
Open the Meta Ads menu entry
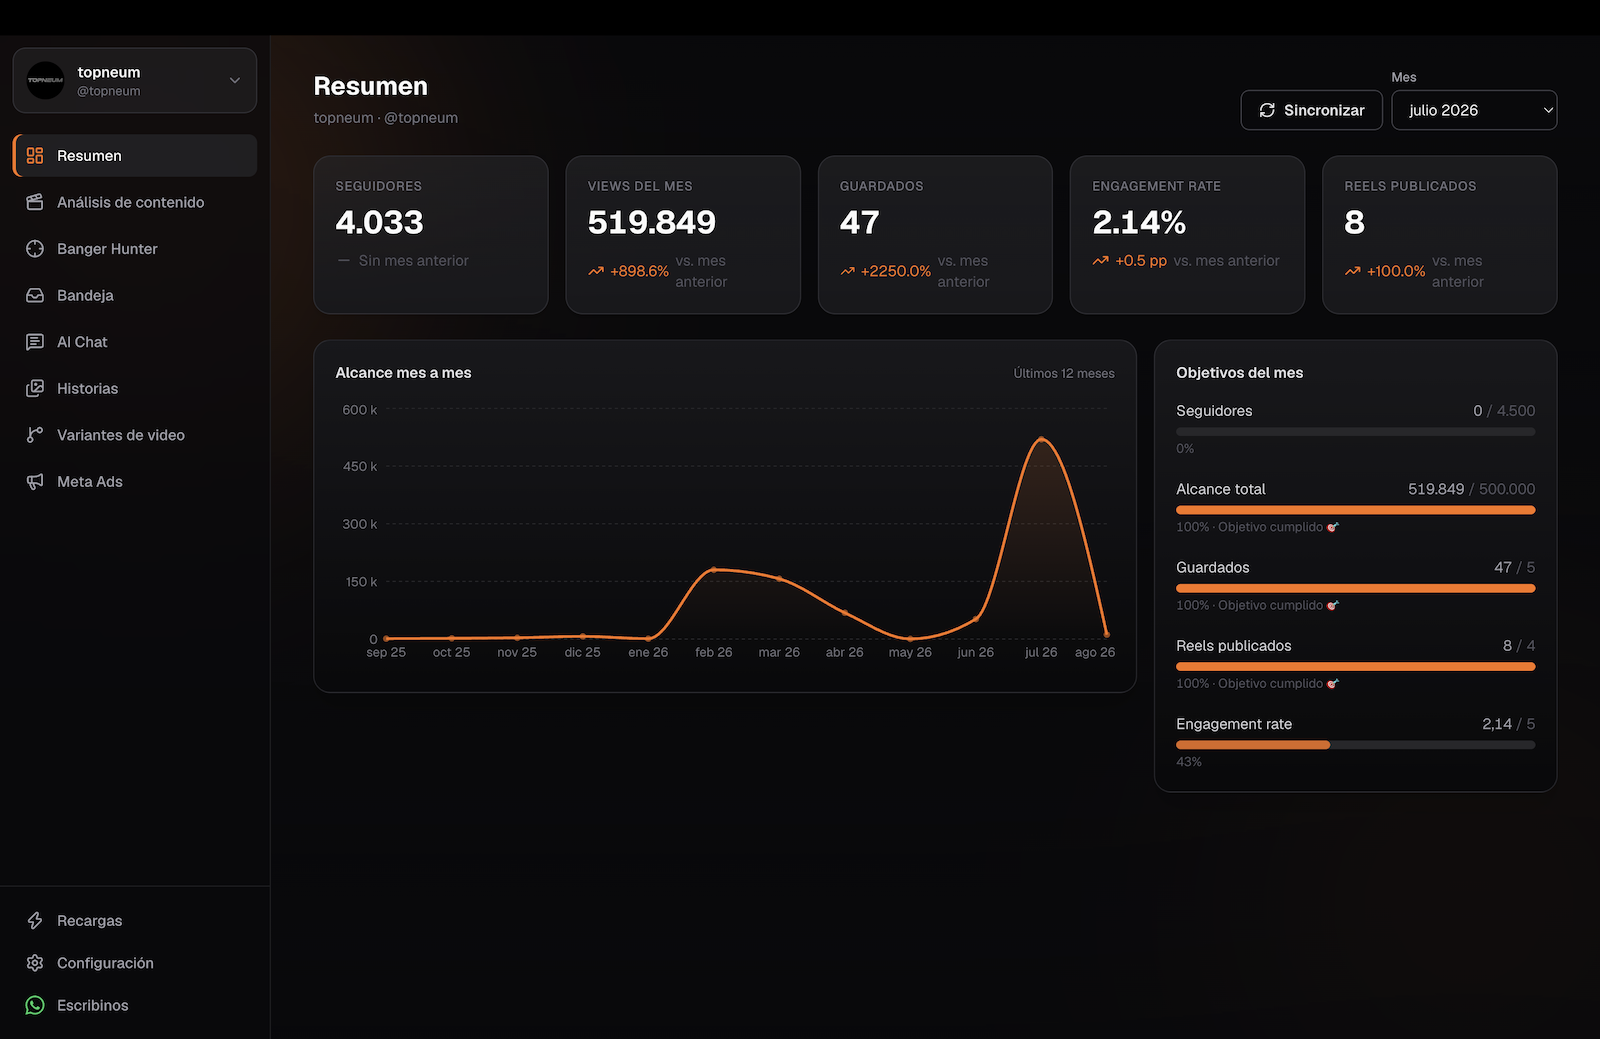tap(135, 482)
